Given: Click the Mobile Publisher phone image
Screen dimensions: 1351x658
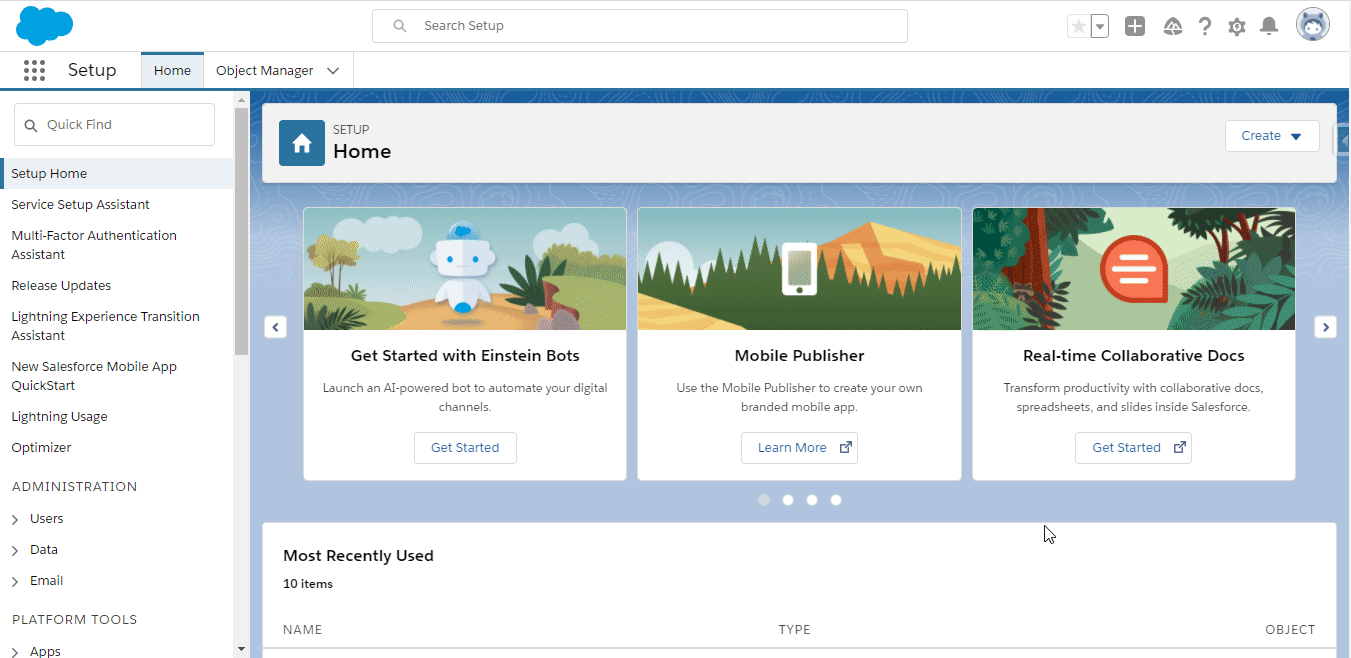Looking at the screenshot, I should tap(799, 269).
